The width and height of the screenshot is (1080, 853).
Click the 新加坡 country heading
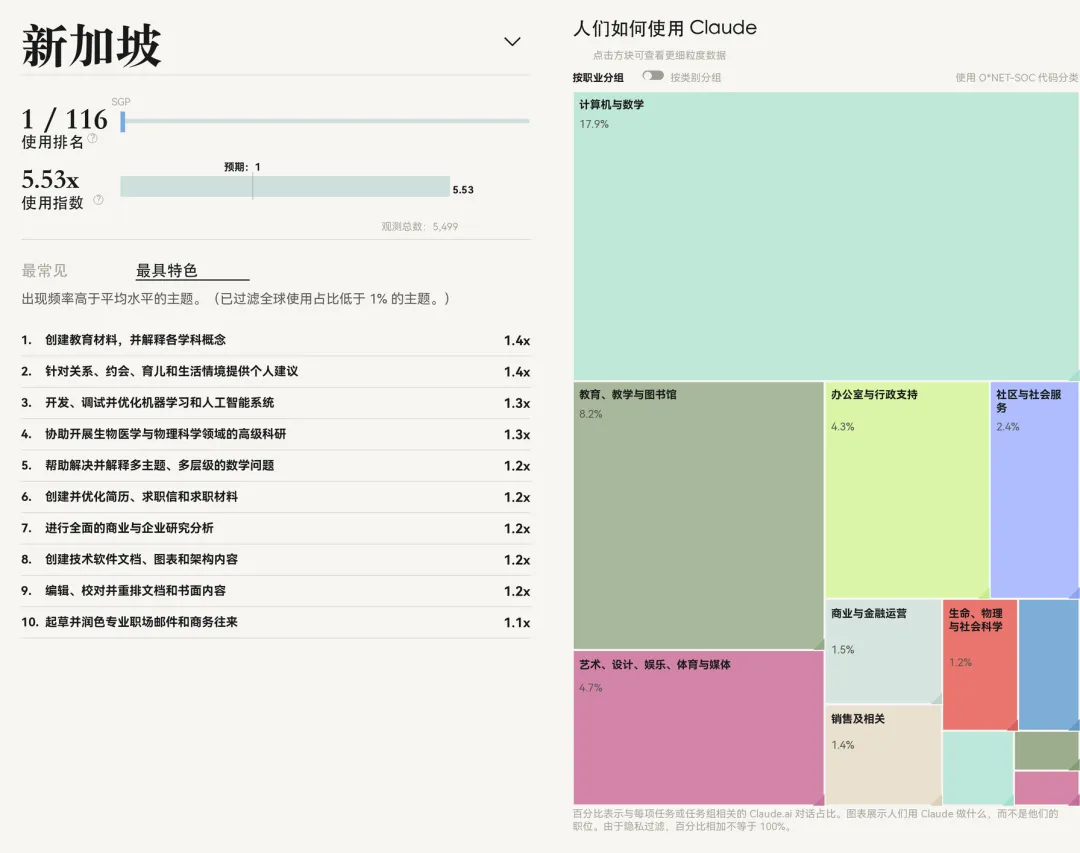92,45
